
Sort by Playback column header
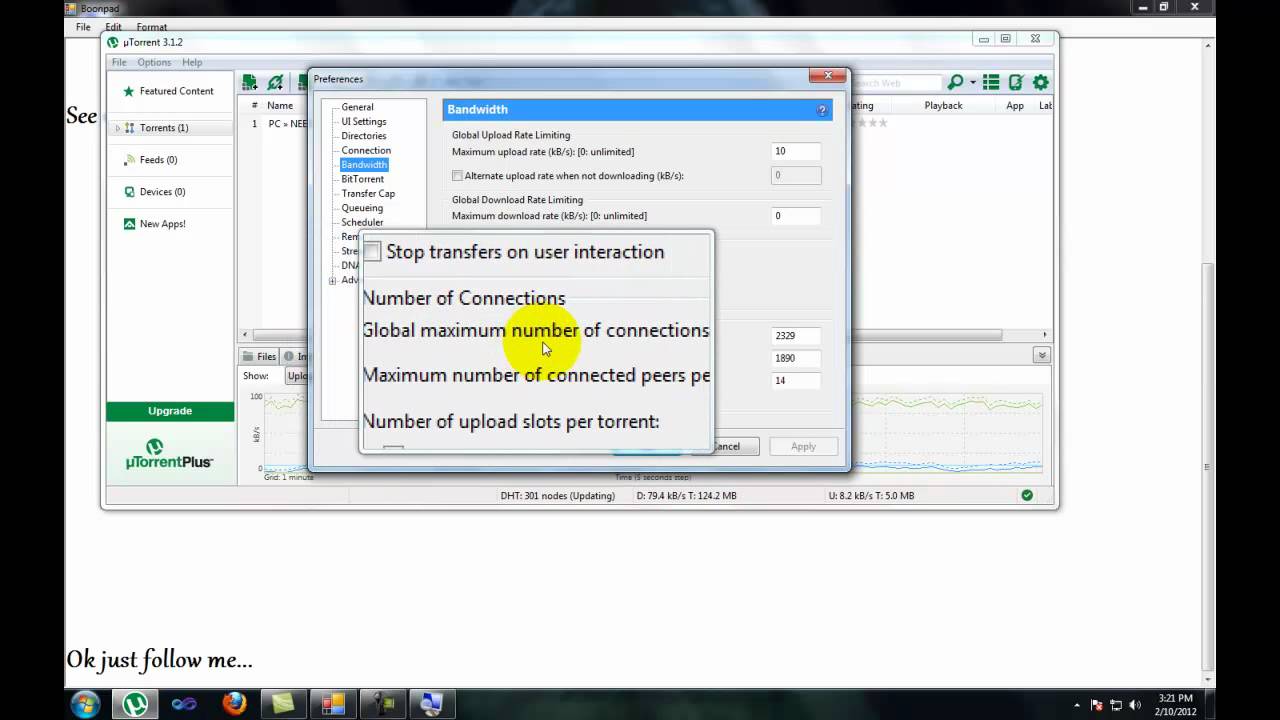pos(943,105)
